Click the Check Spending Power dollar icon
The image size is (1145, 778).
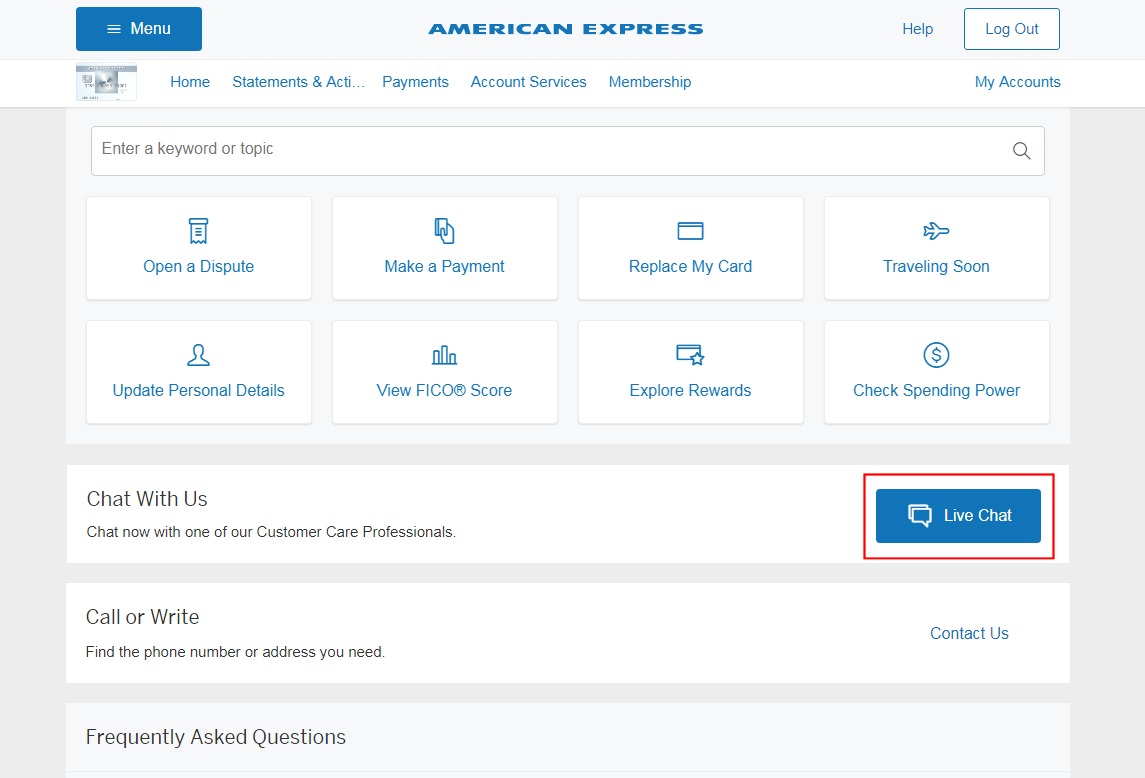[936, 355]
